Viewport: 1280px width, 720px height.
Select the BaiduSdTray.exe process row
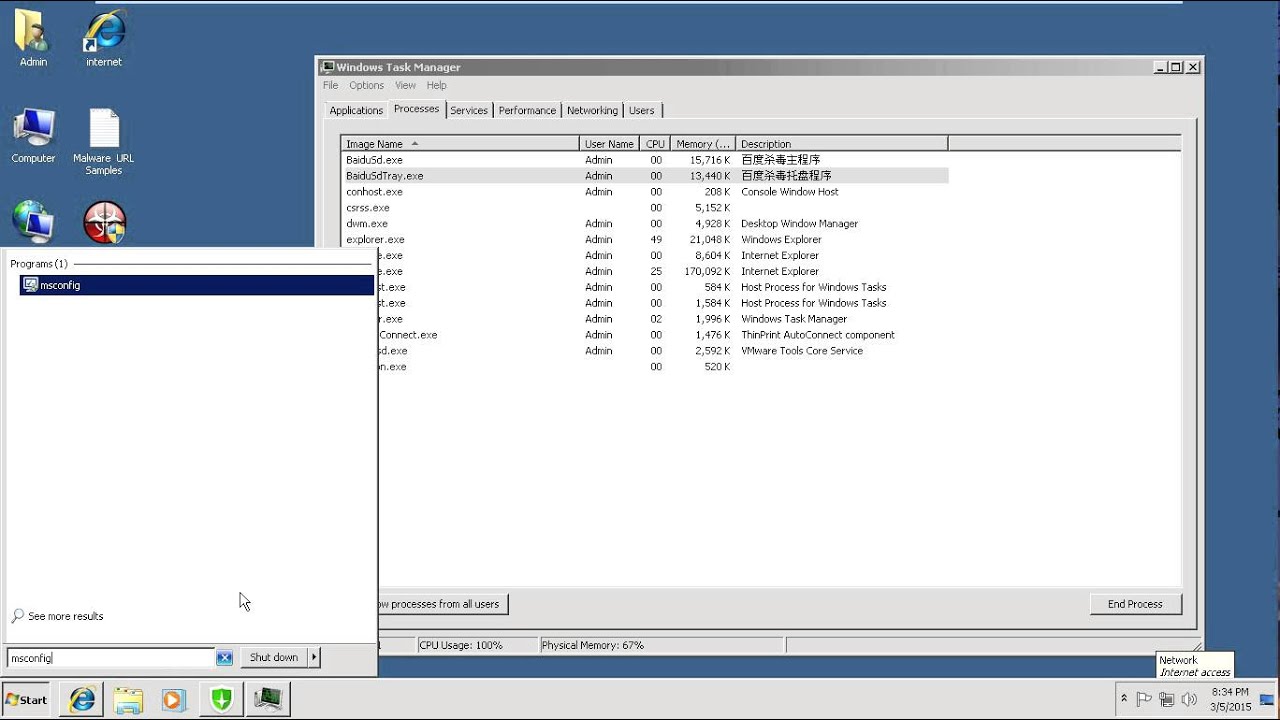point(644,176)
